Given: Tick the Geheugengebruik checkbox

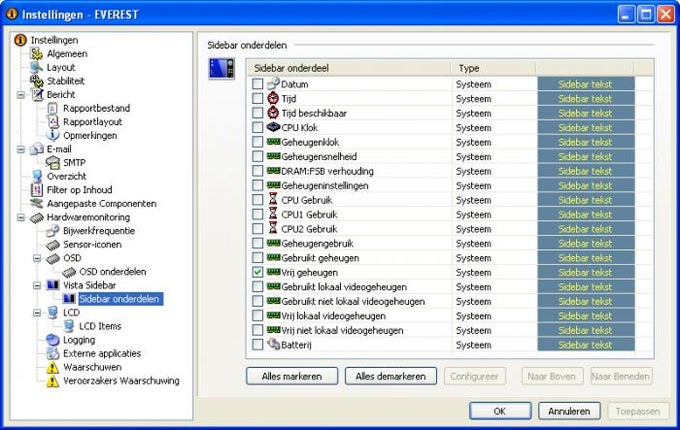Looking at the screenshot, I should [x=258, y=243].
